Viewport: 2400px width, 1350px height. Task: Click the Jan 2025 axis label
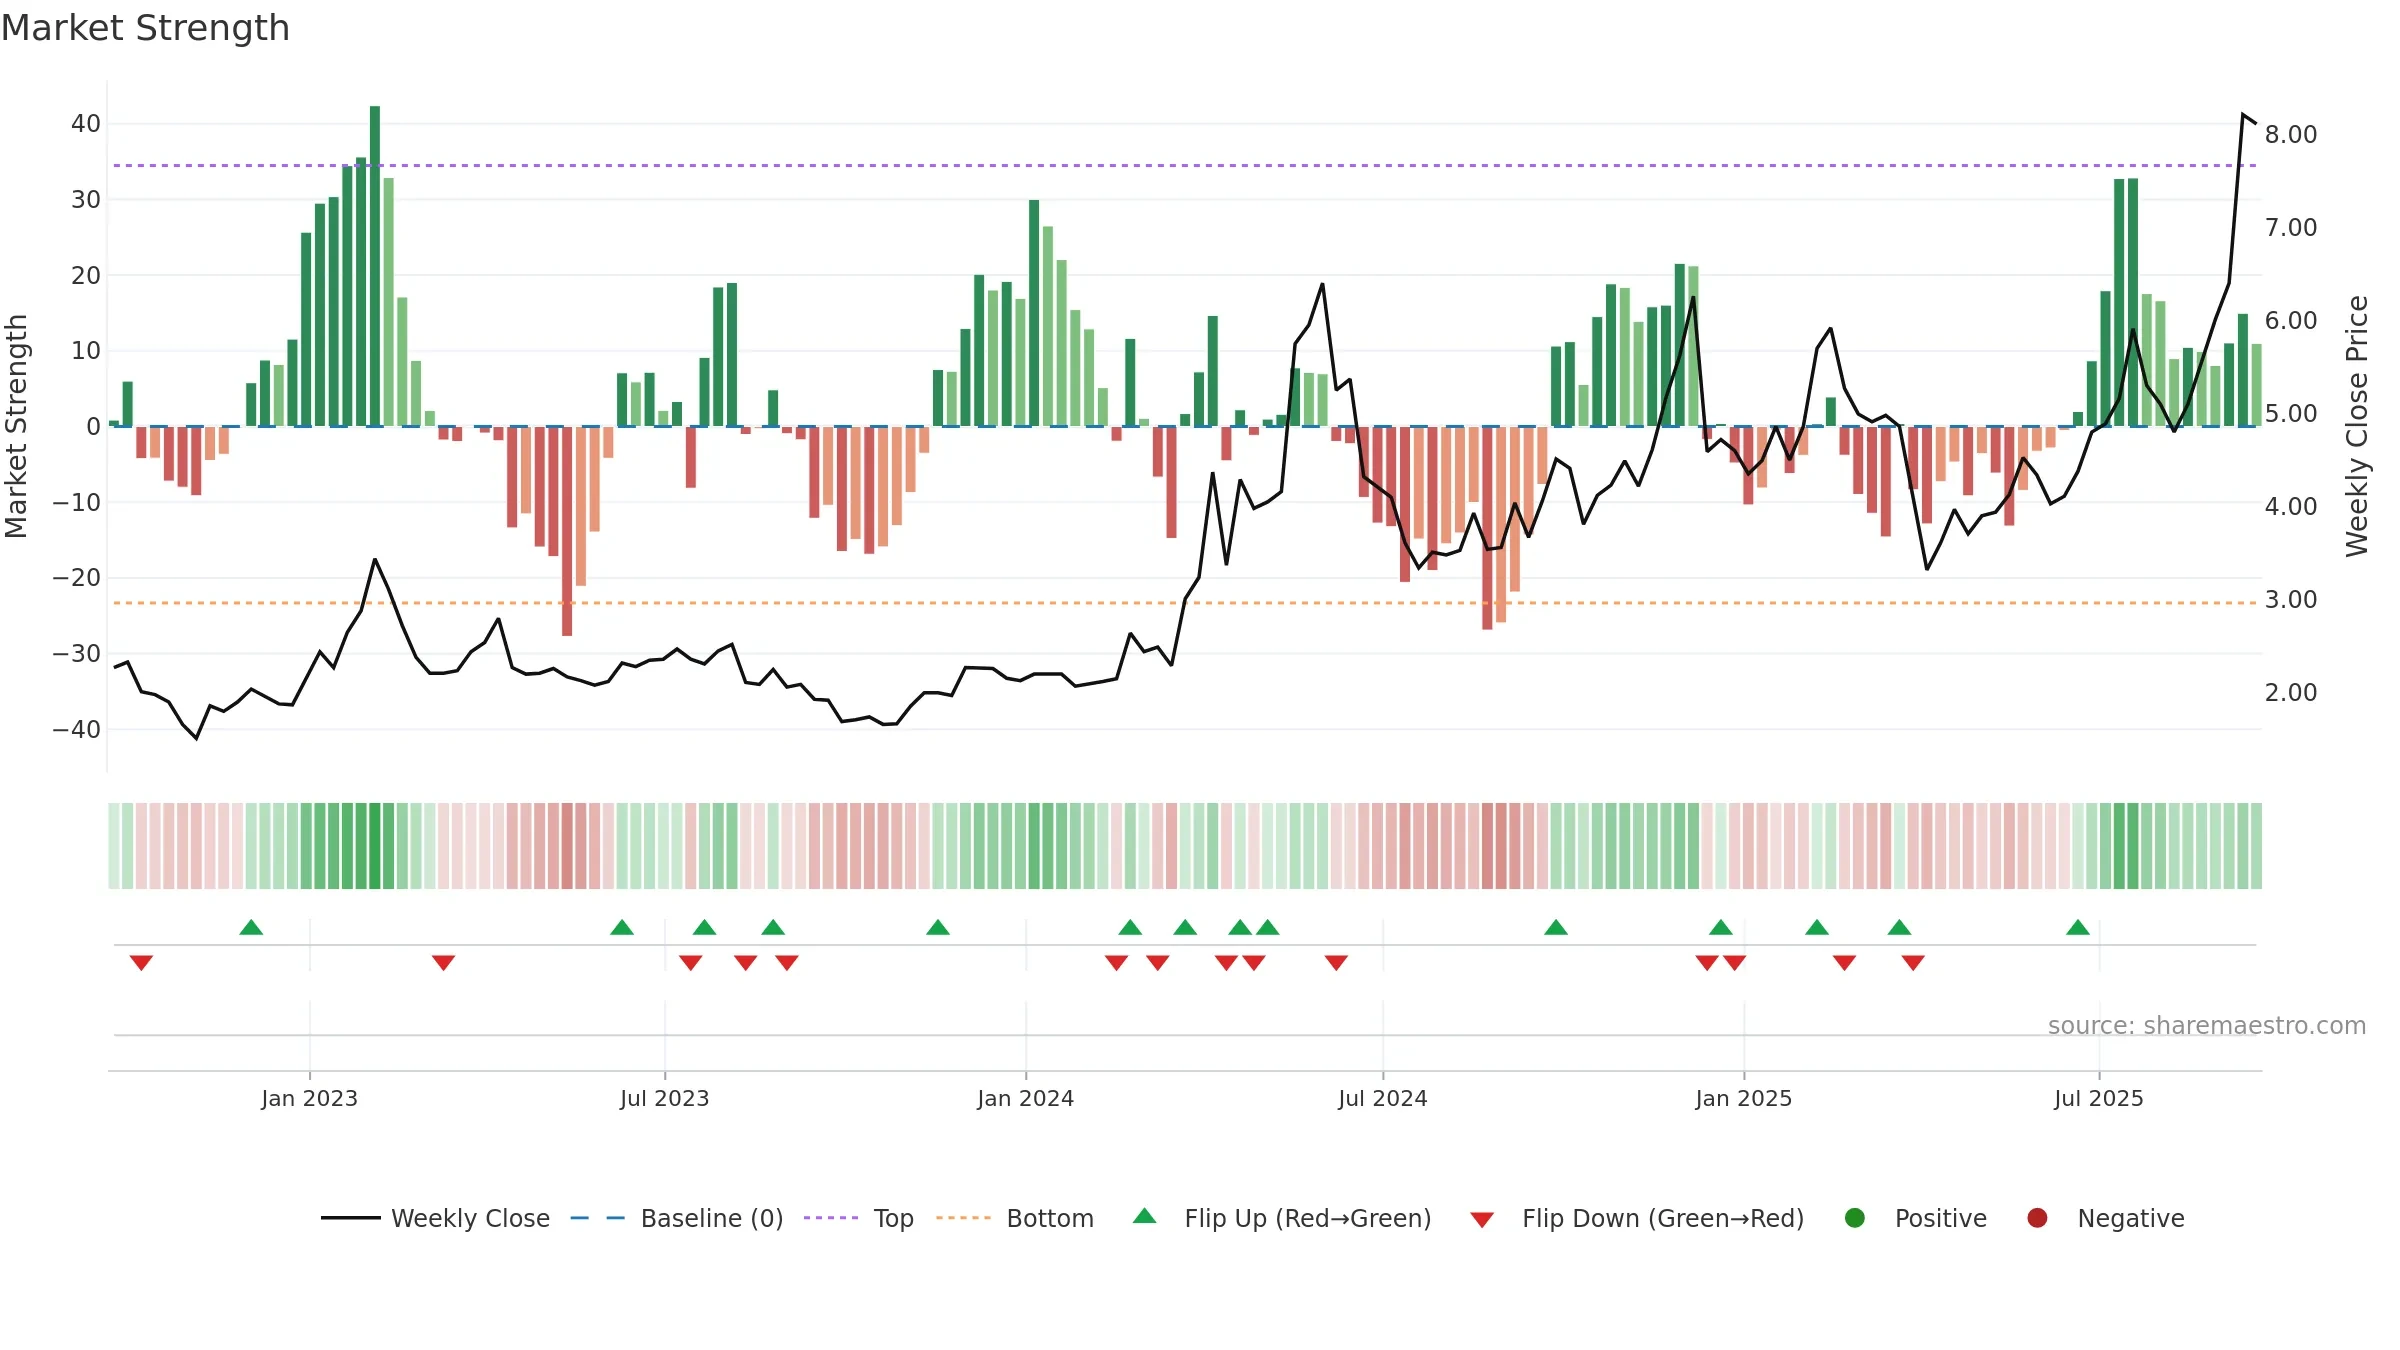pyautogui.click(x=1743, y=1098)
